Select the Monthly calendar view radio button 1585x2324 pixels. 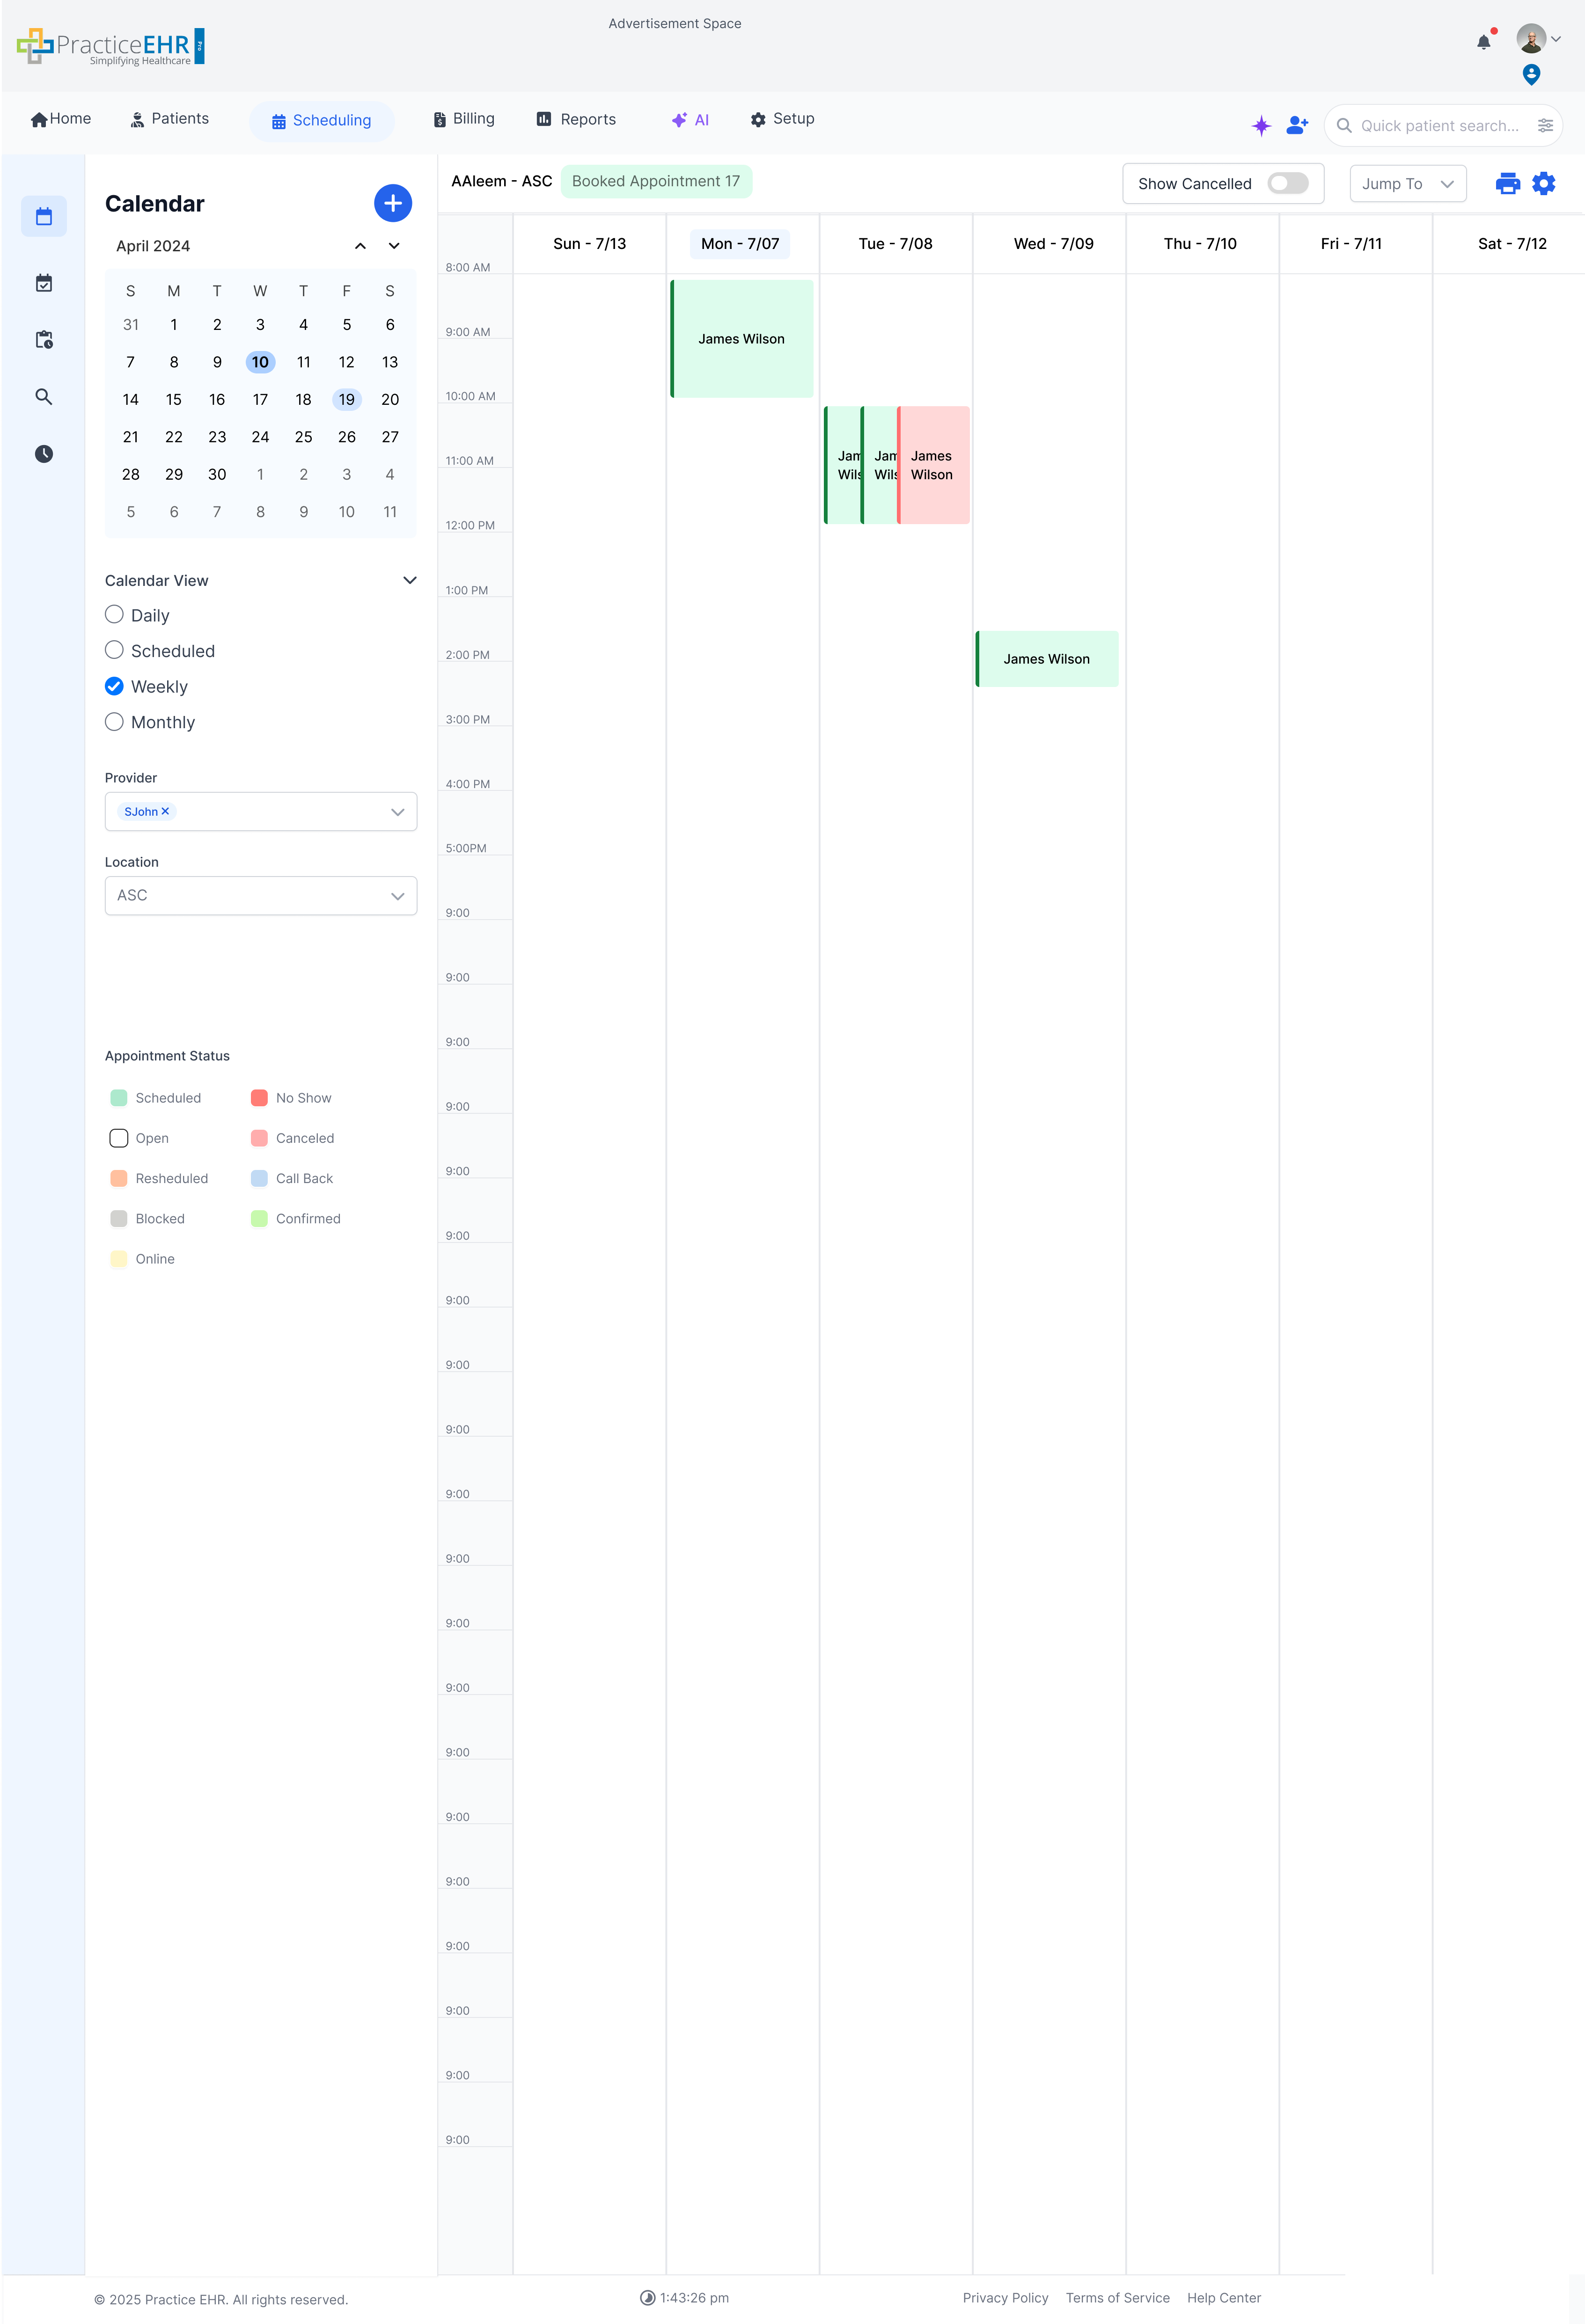coord(114,721)
